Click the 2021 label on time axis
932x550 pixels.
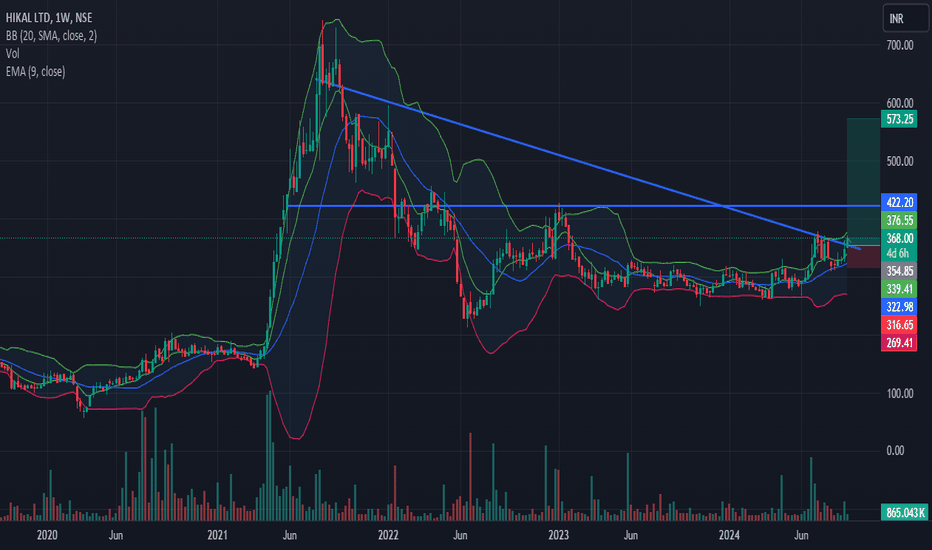coord(218,535)
